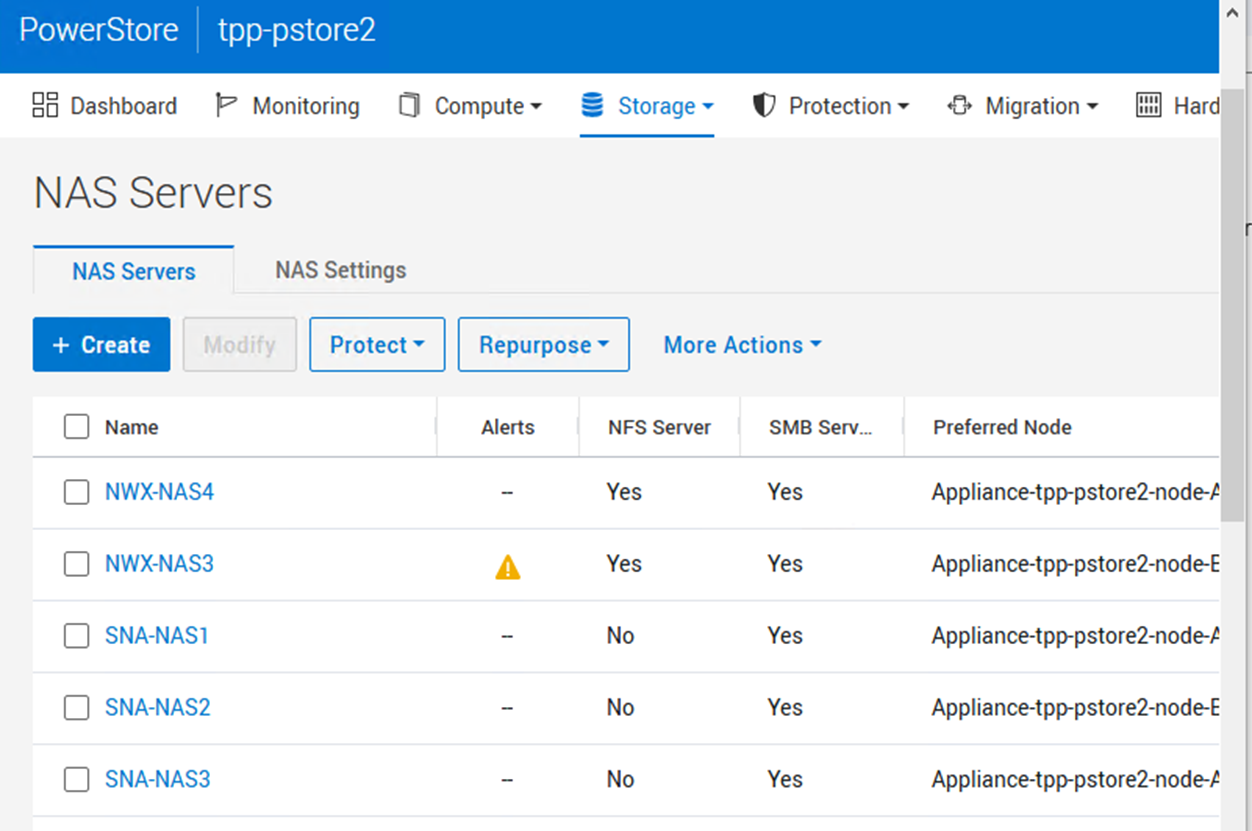Sort by the Name column header

131,427
